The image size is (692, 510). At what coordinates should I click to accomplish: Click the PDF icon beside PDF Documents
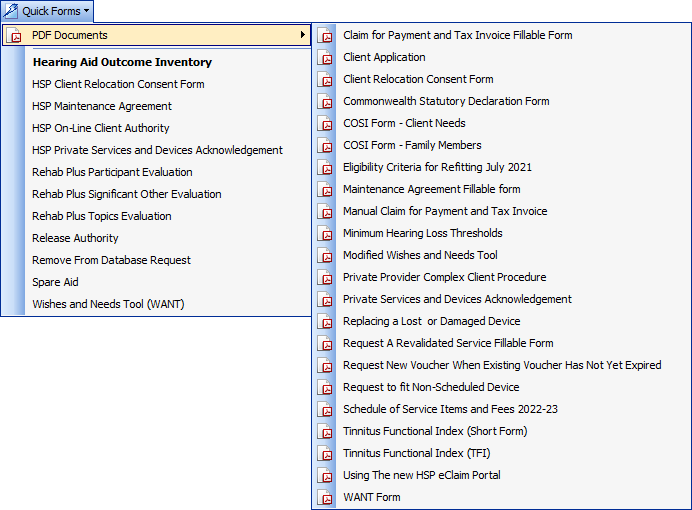15,35
